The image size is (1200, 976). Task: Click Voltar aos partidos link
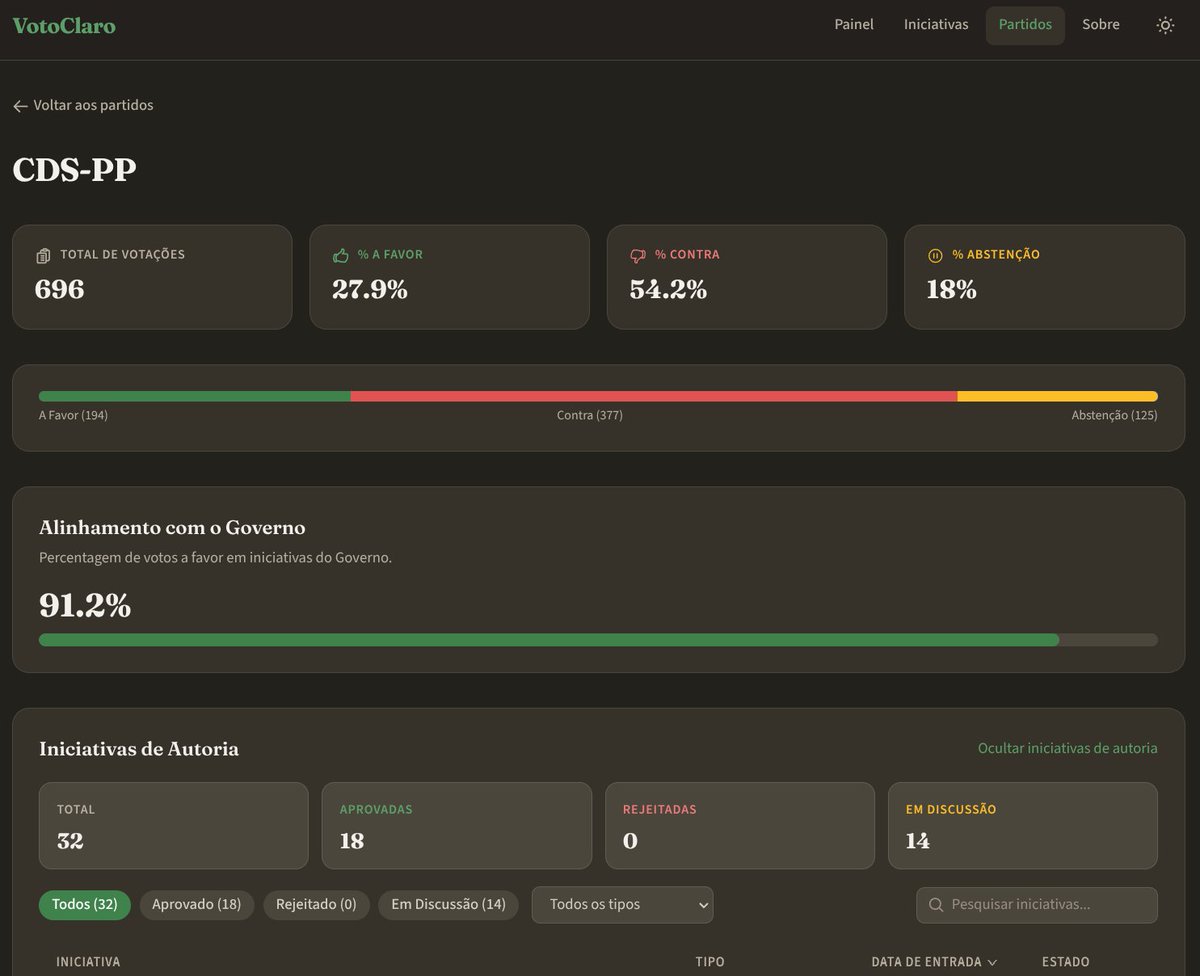click(83, 105)
